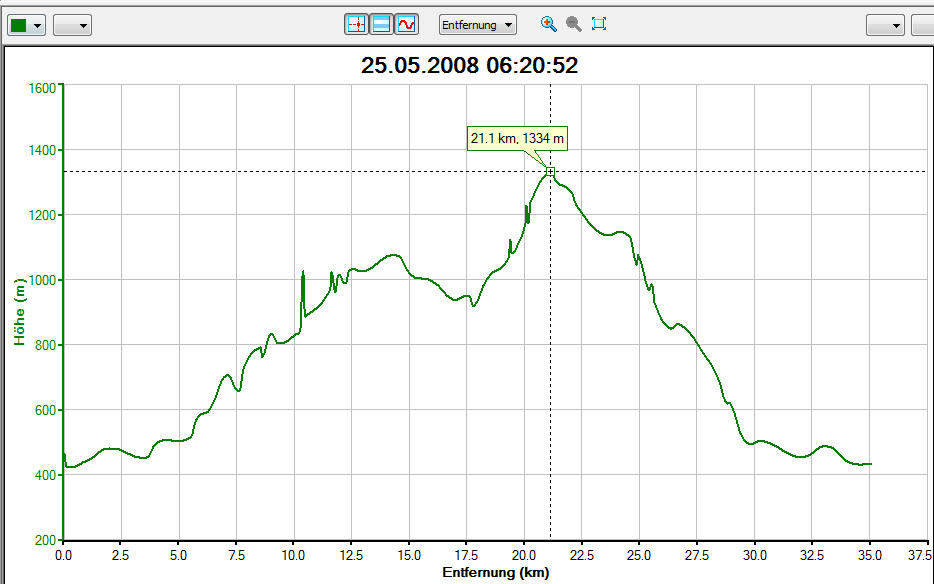Click the 30.0 distance axis label
The height and width of the screenshot is (584, 934).
(754, 555)
